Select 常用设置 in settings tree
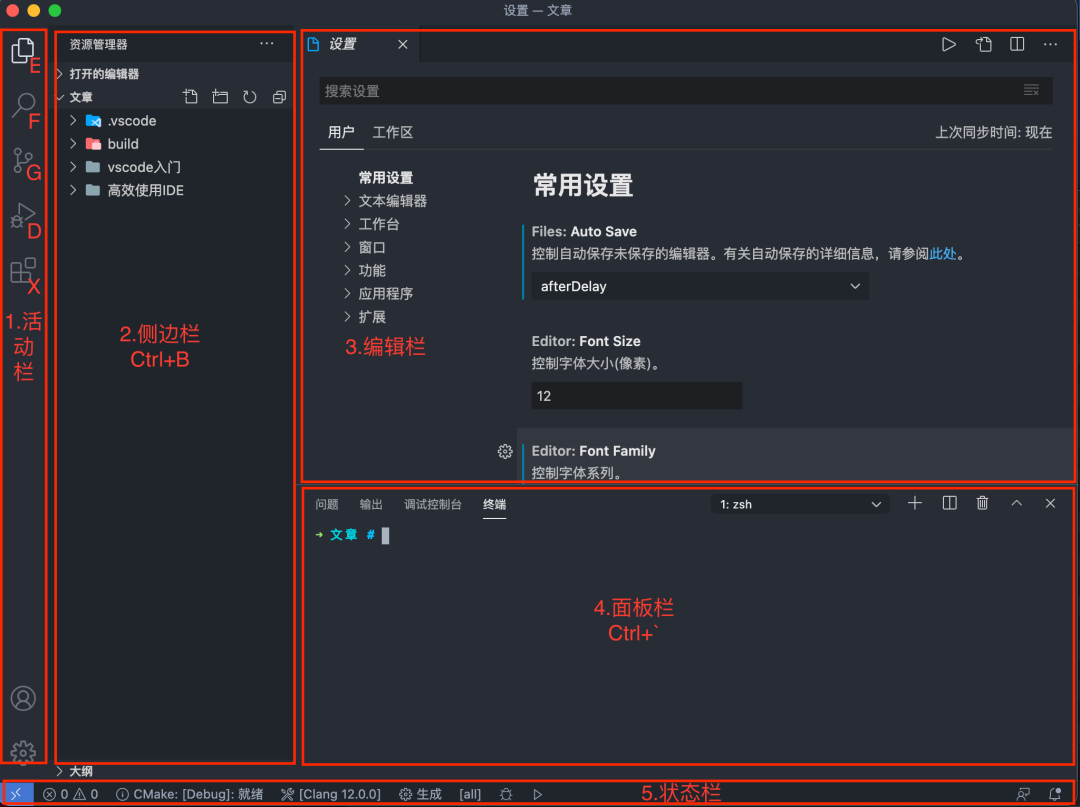Screen dimensions: 1080x807 (386, 178)
